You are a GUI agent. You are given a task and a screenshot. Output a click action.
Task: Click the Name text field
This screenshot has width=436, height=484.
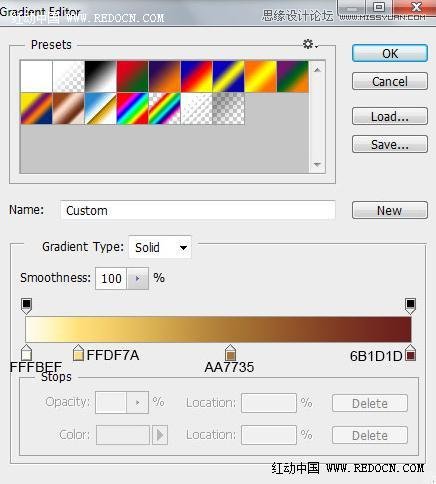(198, 210)
